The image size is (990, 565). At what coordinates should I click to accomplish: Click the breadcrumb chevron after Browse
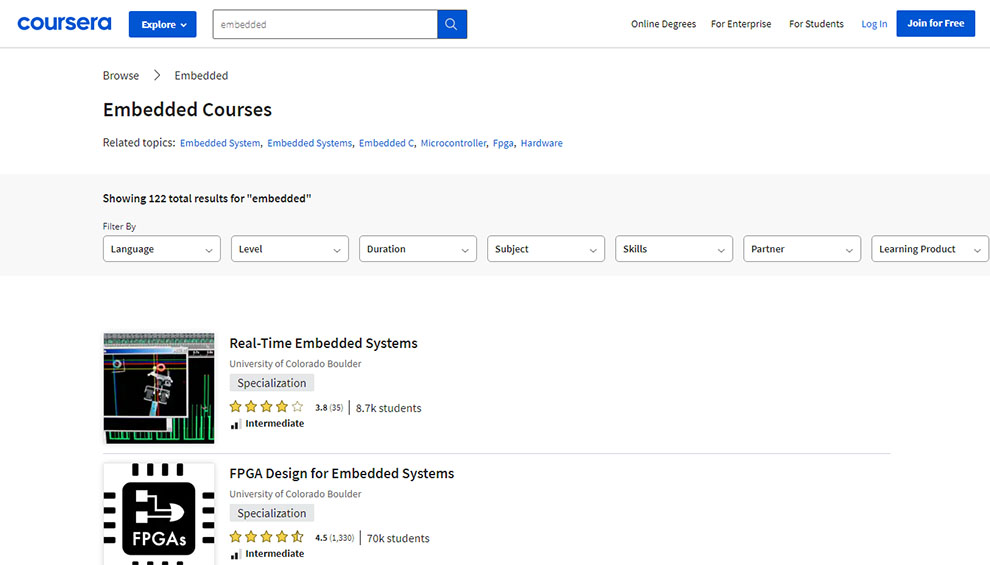(x=157, y=75)
